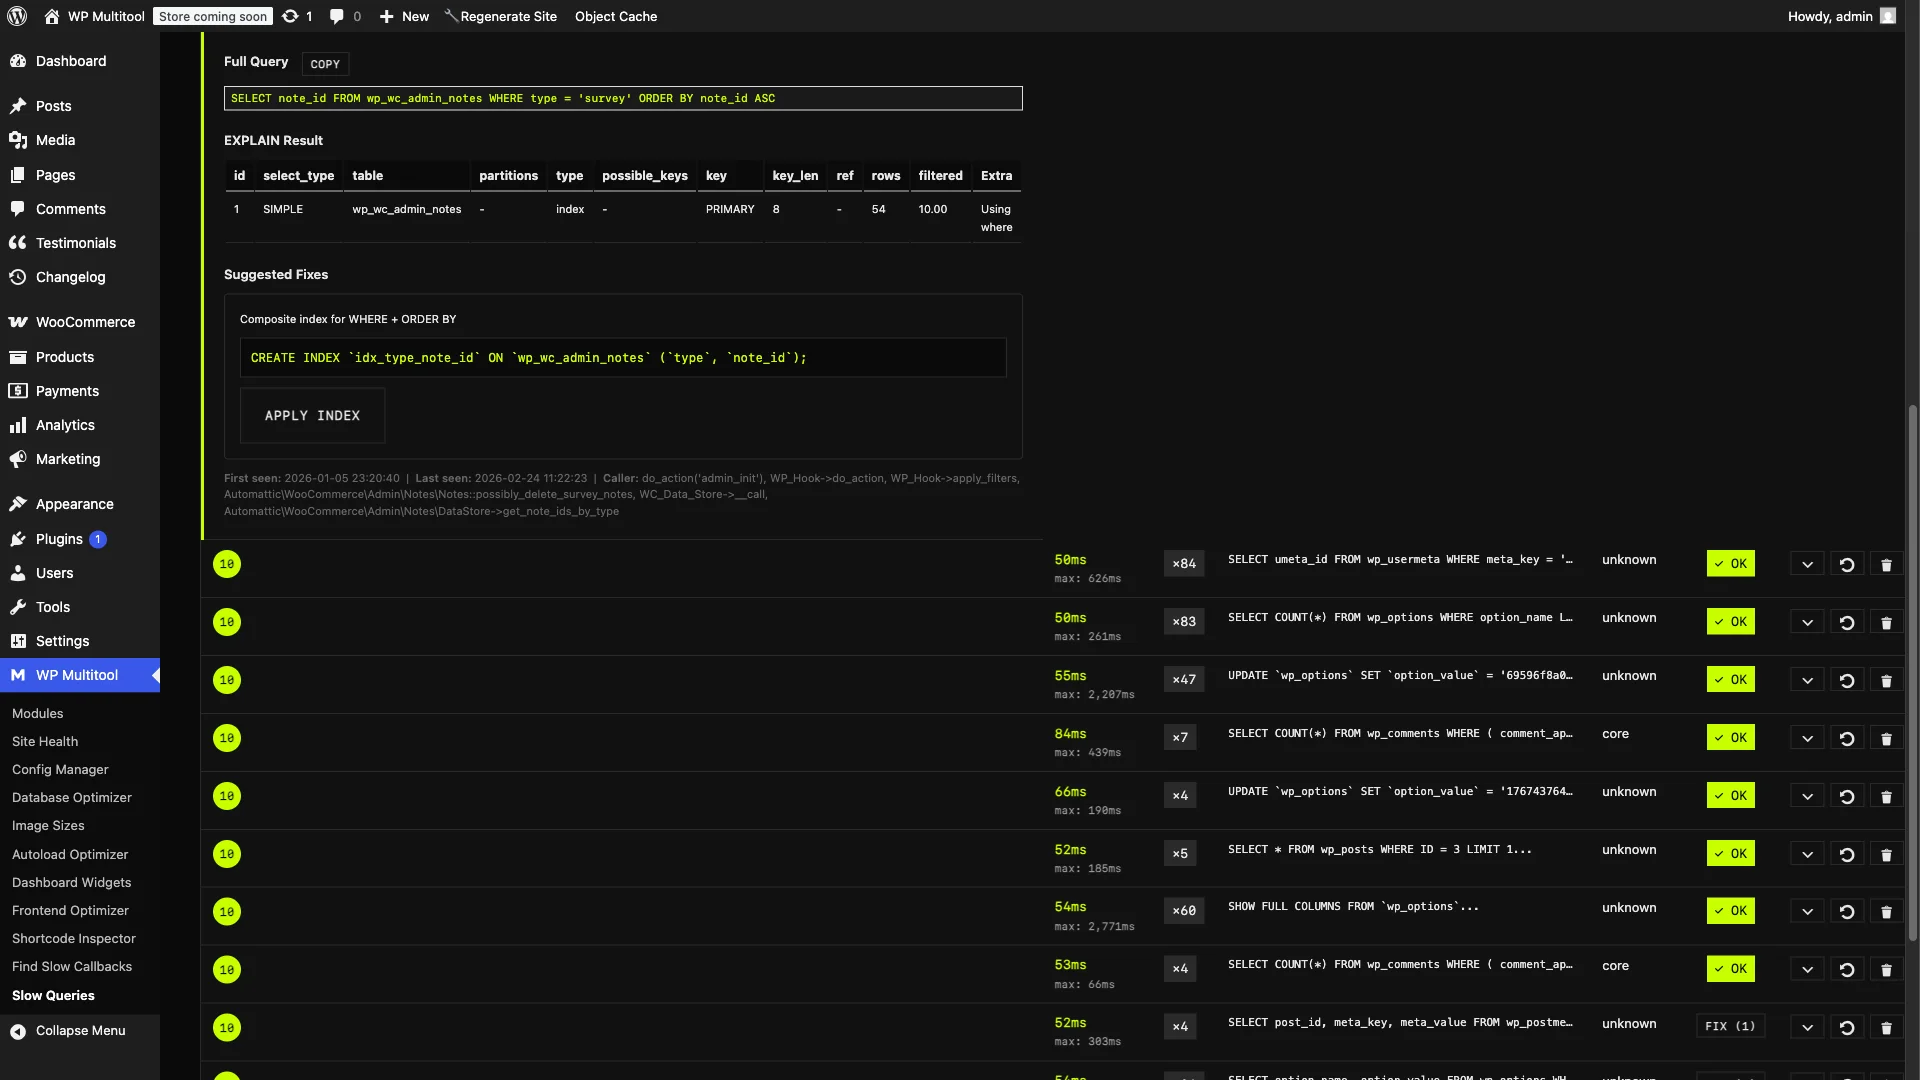Click the home icon next to WP Multitool
Image resolution: width=1920 pixels, height=1080 pixels.
(52, 16)
